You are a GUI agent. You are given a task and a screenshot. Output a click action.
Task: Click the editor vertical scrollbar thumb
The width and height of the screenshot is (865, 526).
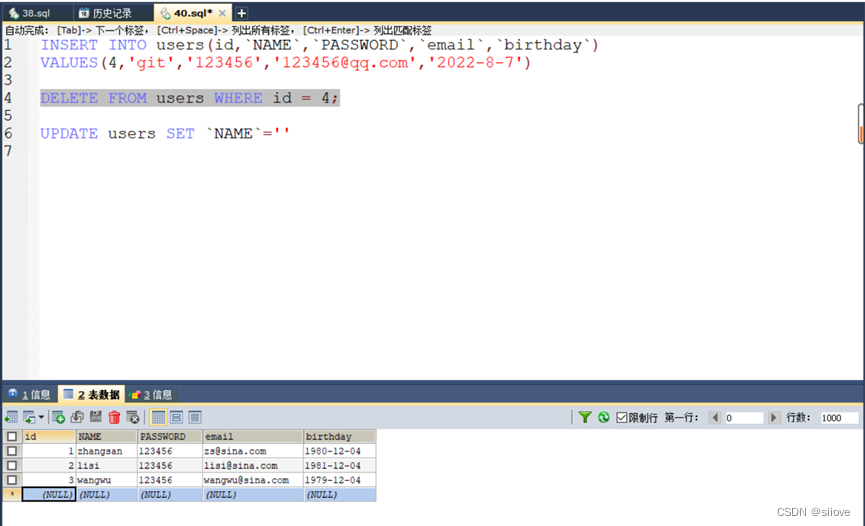tap(861, 124)
